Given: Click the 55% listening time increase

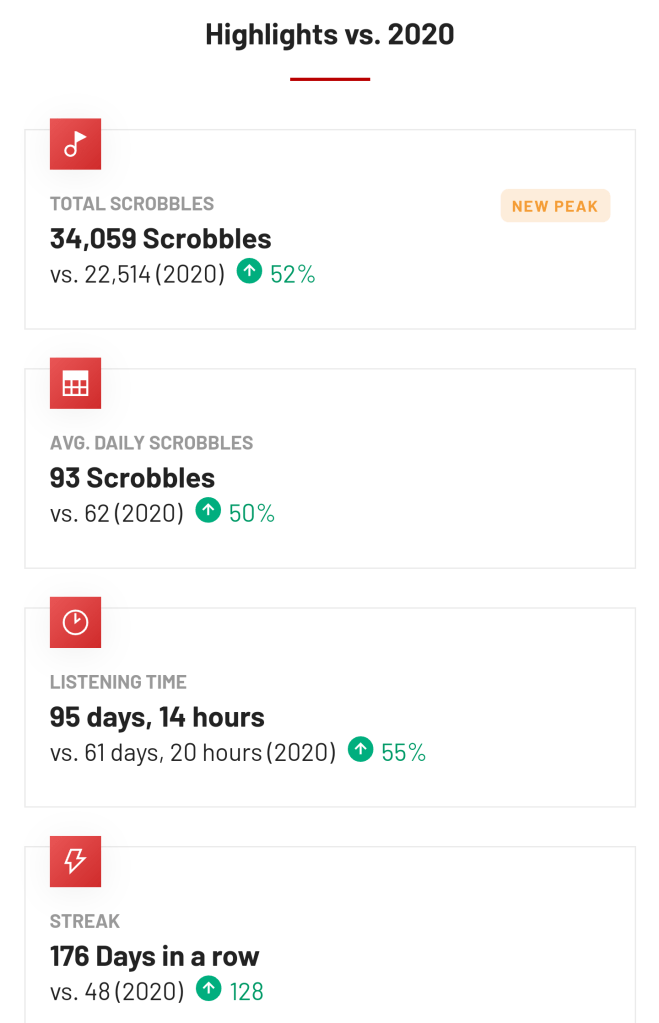Looking at the screenshot, I should pyautogui.click(x=404, y=752).
